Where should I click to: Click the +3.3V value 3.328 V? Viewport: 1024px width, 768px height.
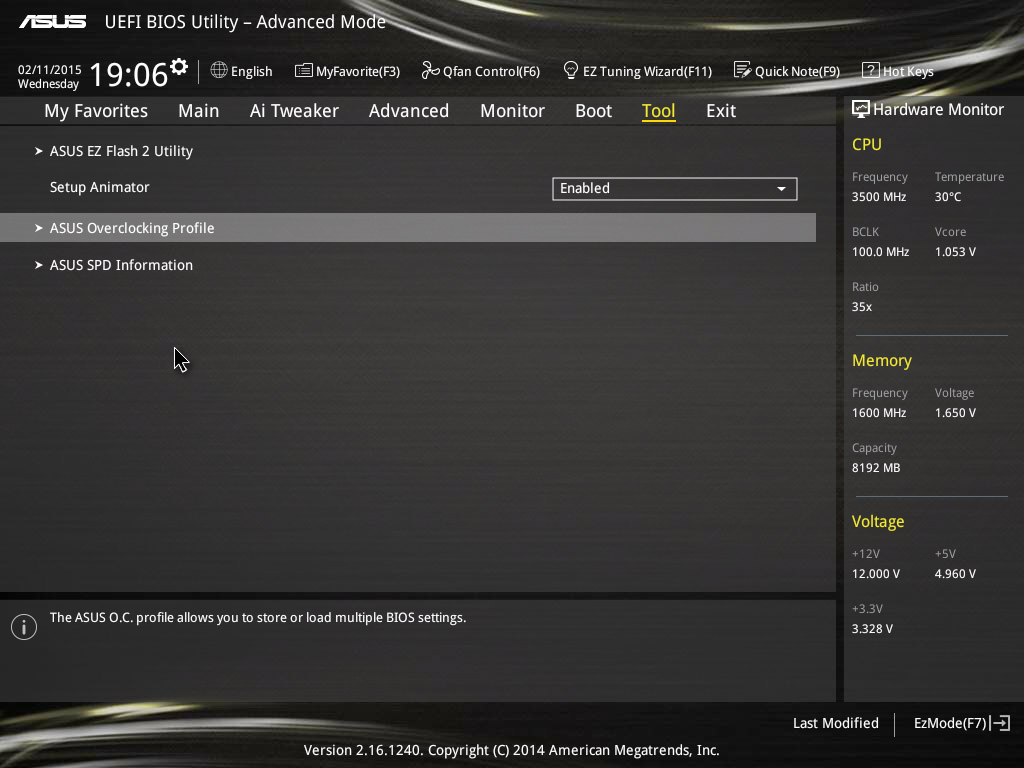tap(872, 629)
